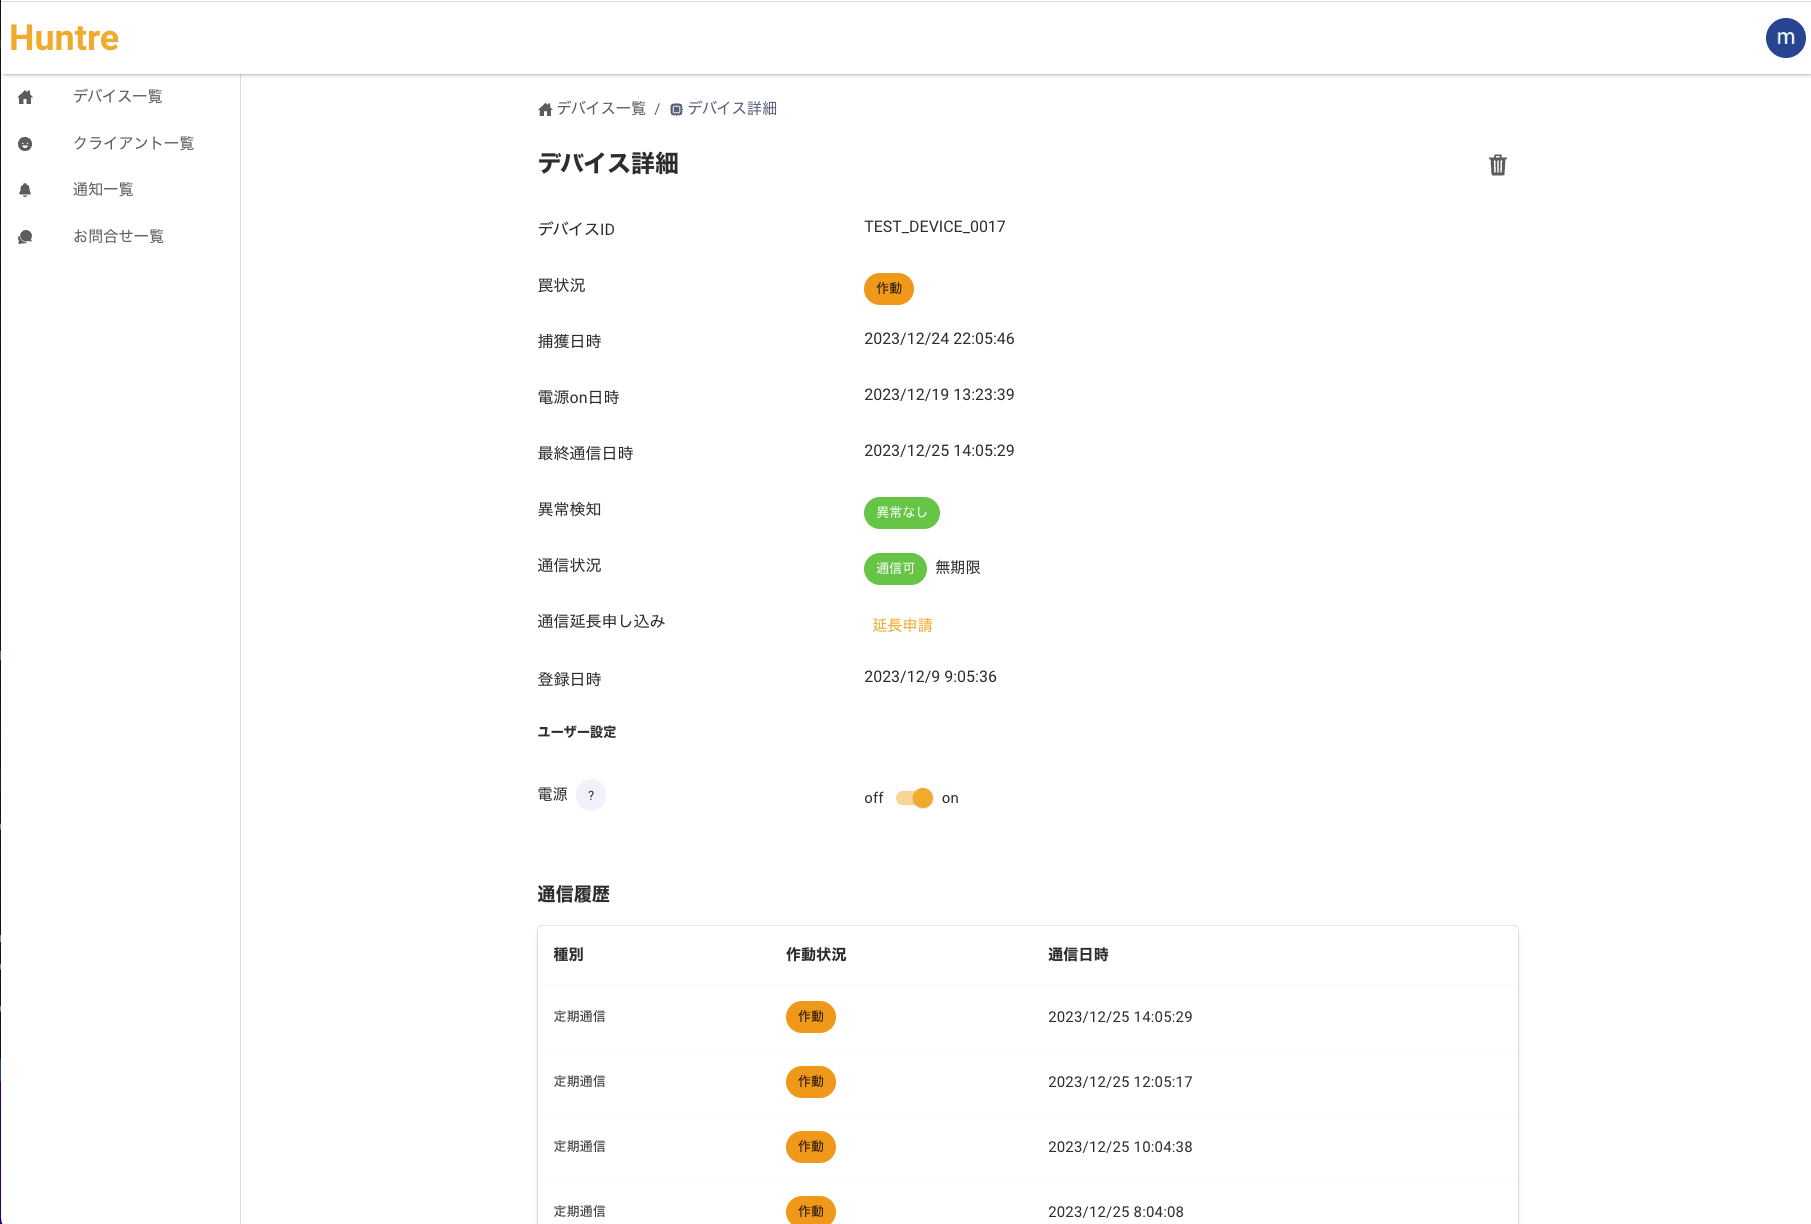This screenshot has height=1224, width=1811.
Task: Click the capture date 2023/12/24 22:05:46
Action: coord(939,339)
